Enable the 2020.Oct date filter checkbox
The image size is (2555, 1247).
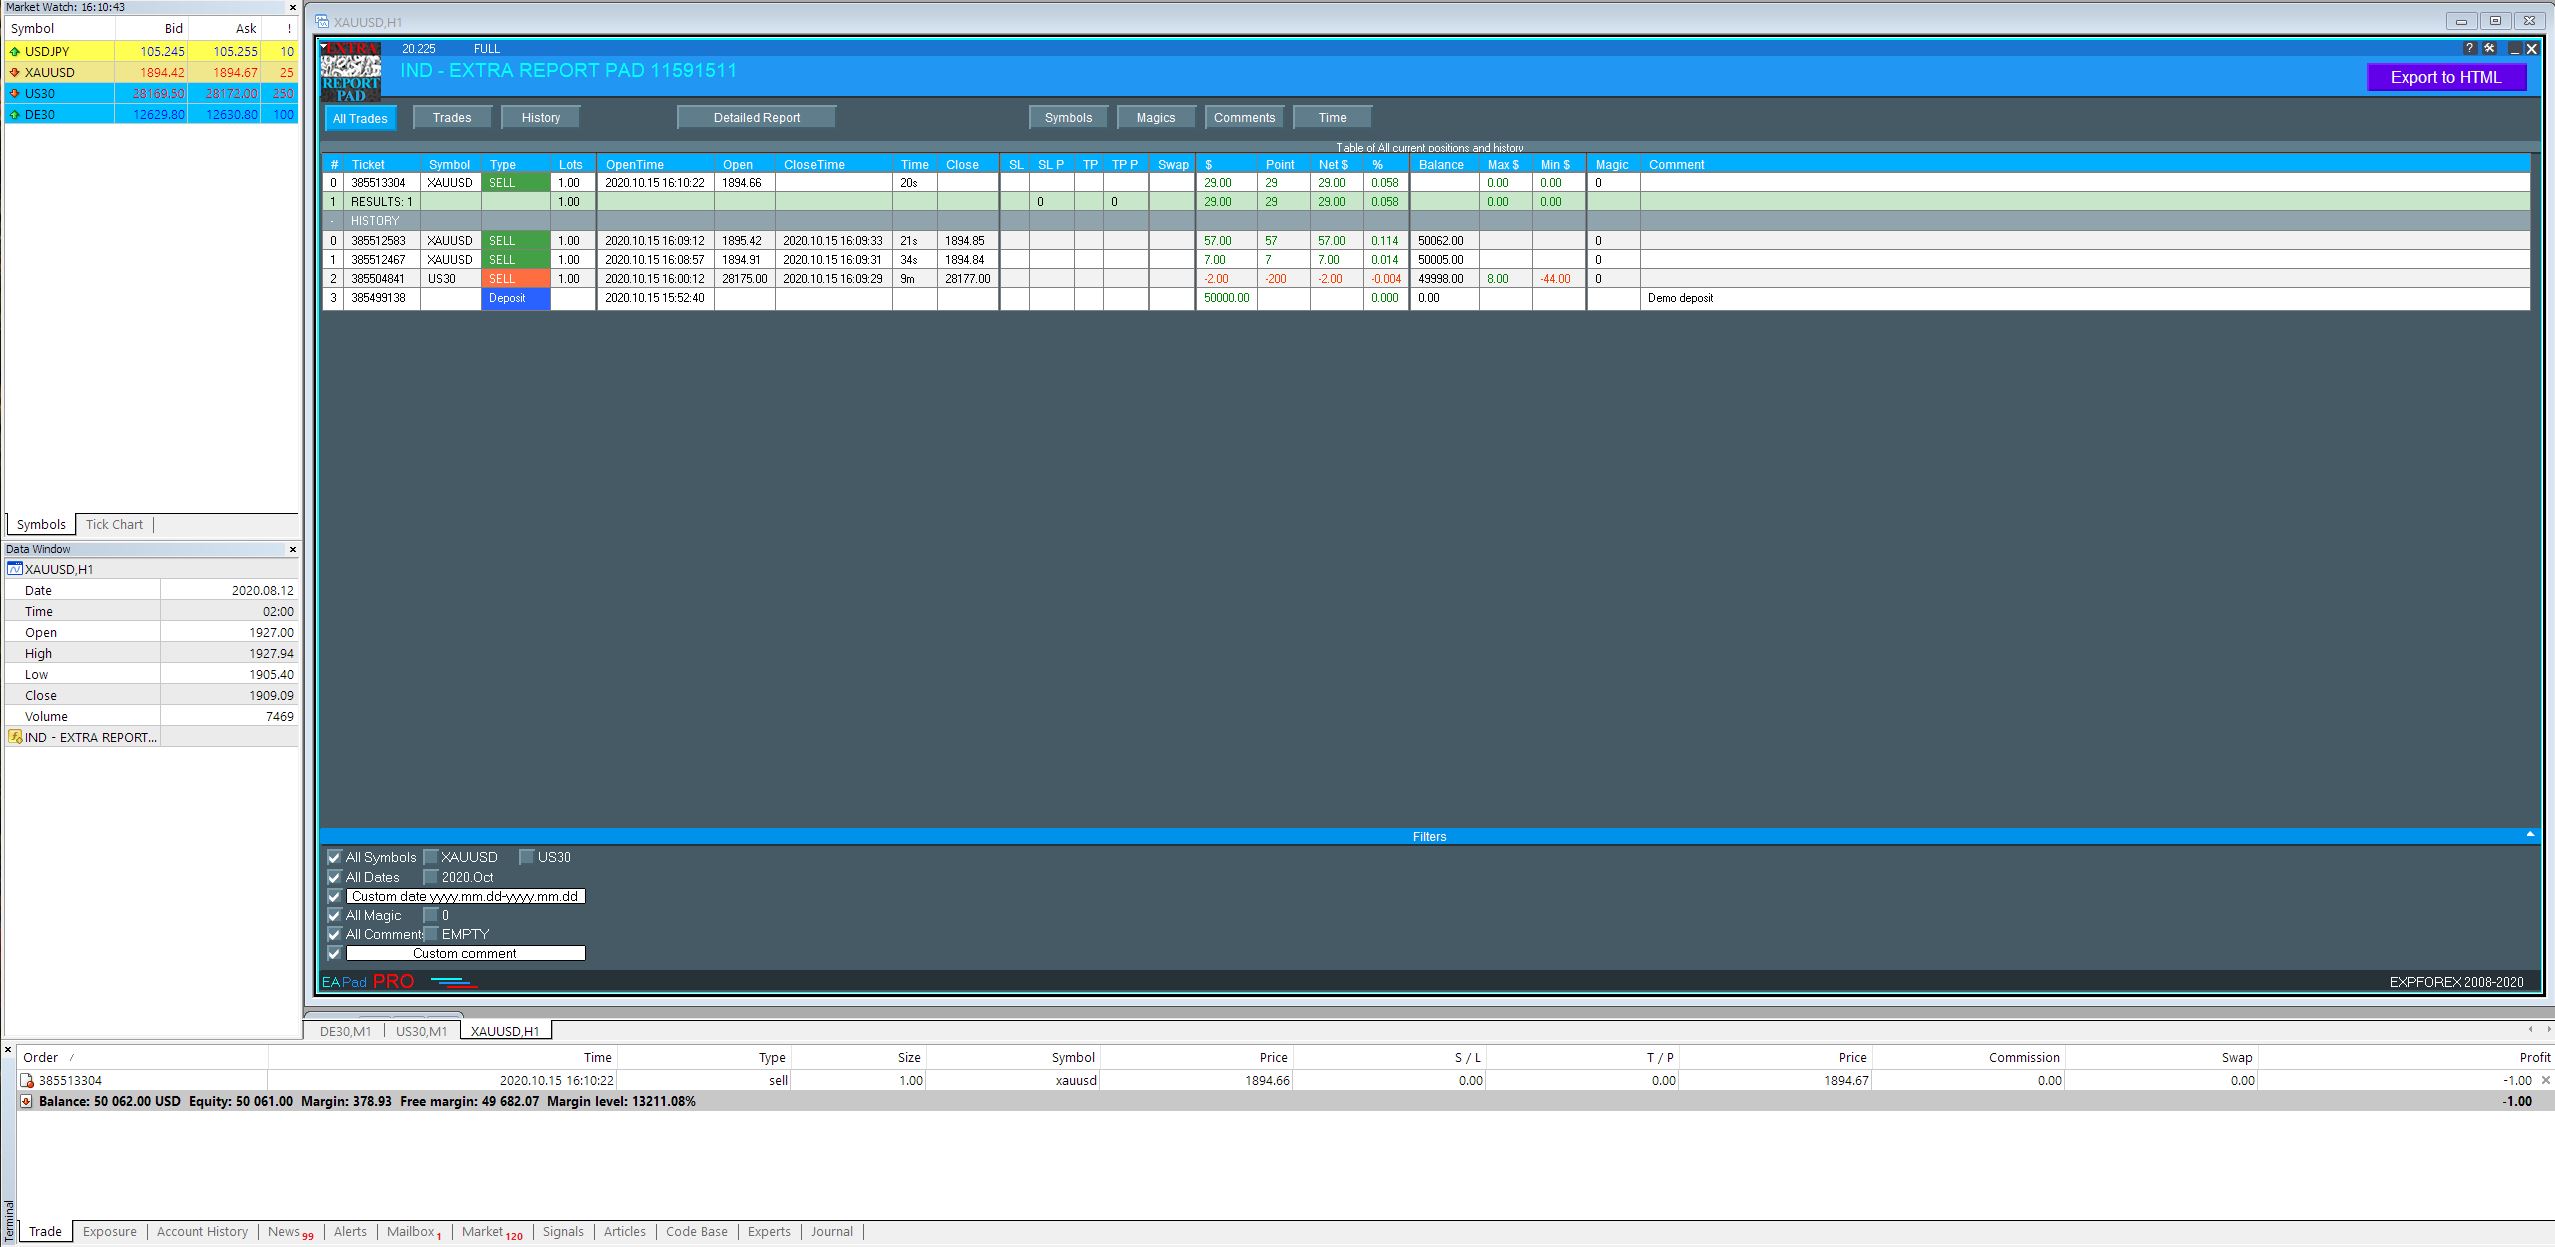tap(430, 877)
